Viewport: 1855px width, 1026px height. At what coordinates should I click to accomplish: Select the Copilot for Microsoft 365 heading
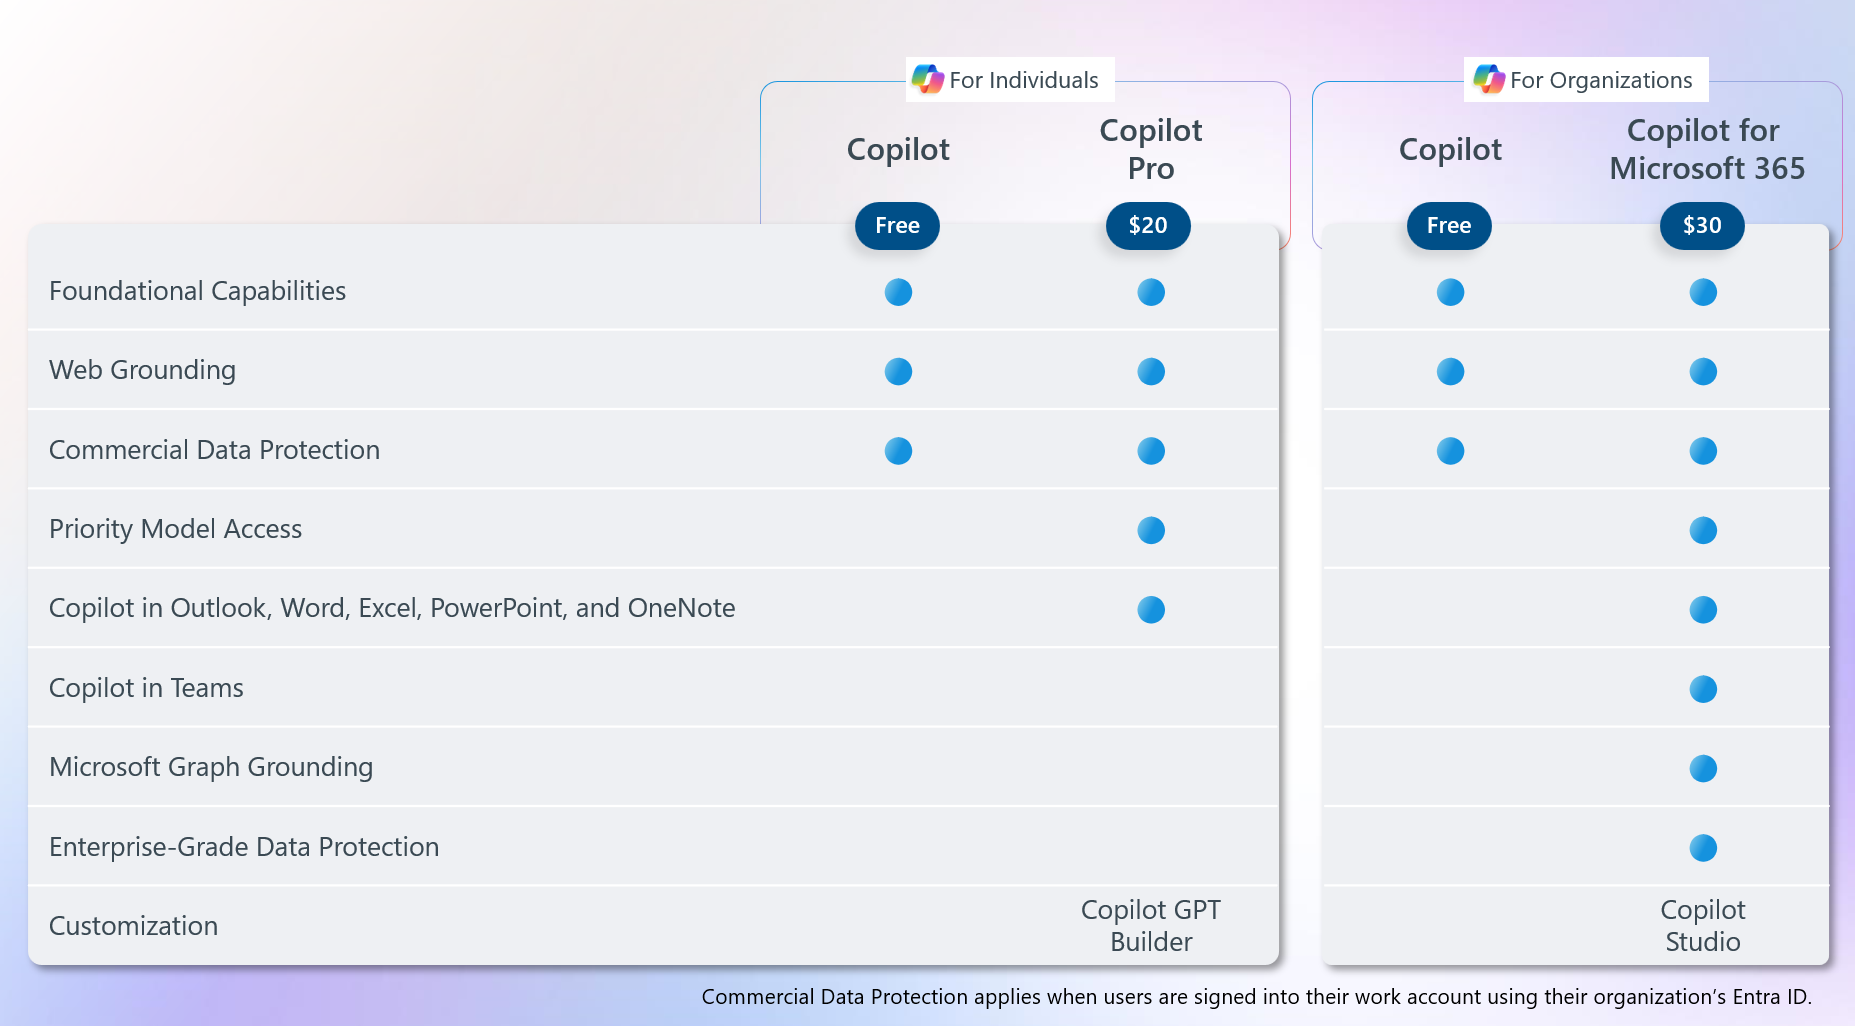coord(1706,149)
